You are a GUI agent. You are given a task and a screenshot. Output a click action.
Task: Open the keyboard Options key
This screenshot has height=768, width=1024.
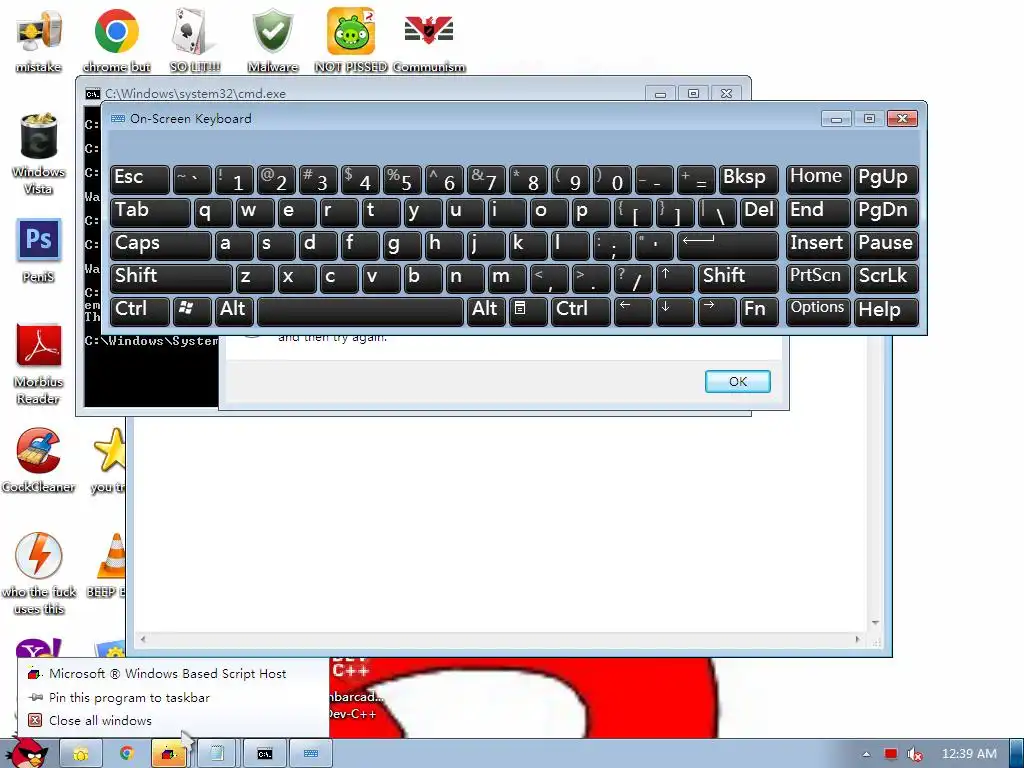(818, 311)
